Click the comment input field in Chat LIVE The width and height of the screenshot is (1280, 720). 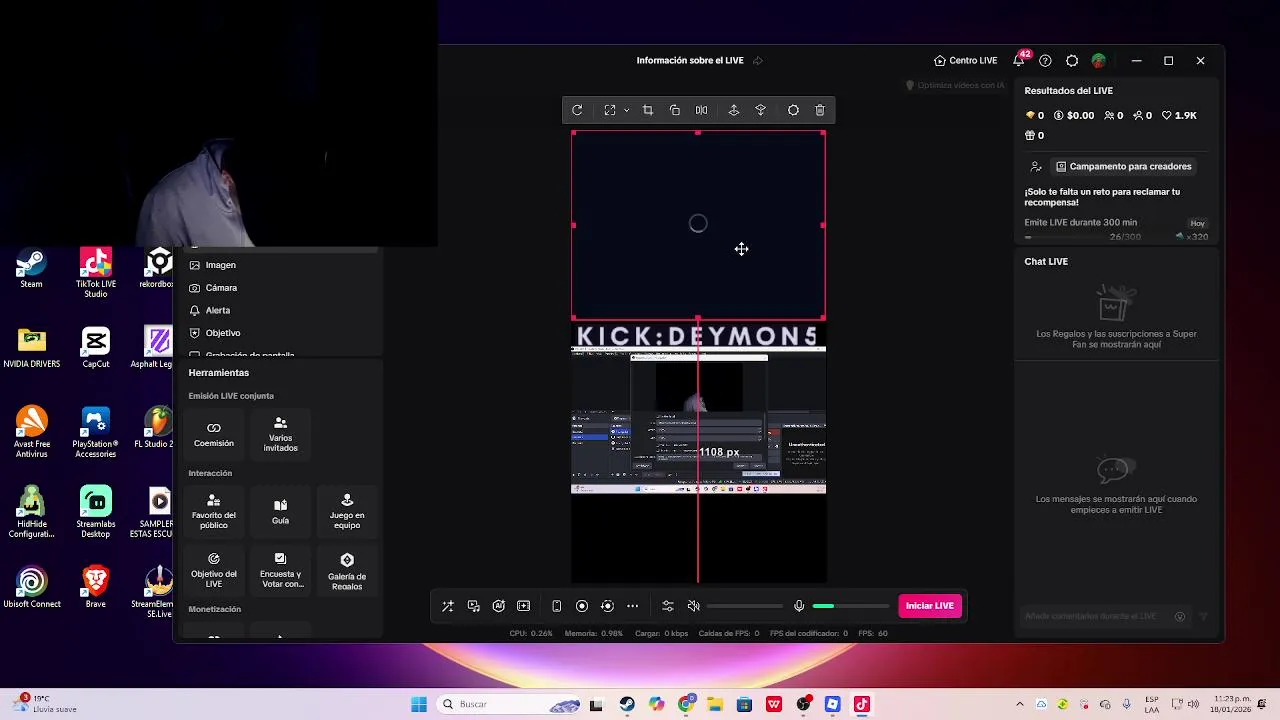point(1096,616)
